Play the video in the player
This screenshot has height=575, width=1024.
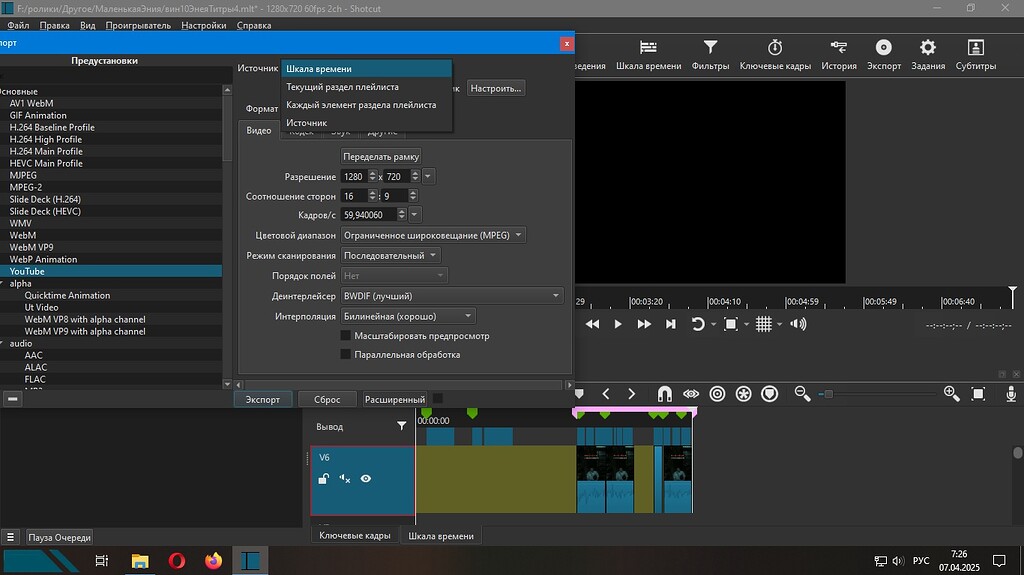point(618,324)
